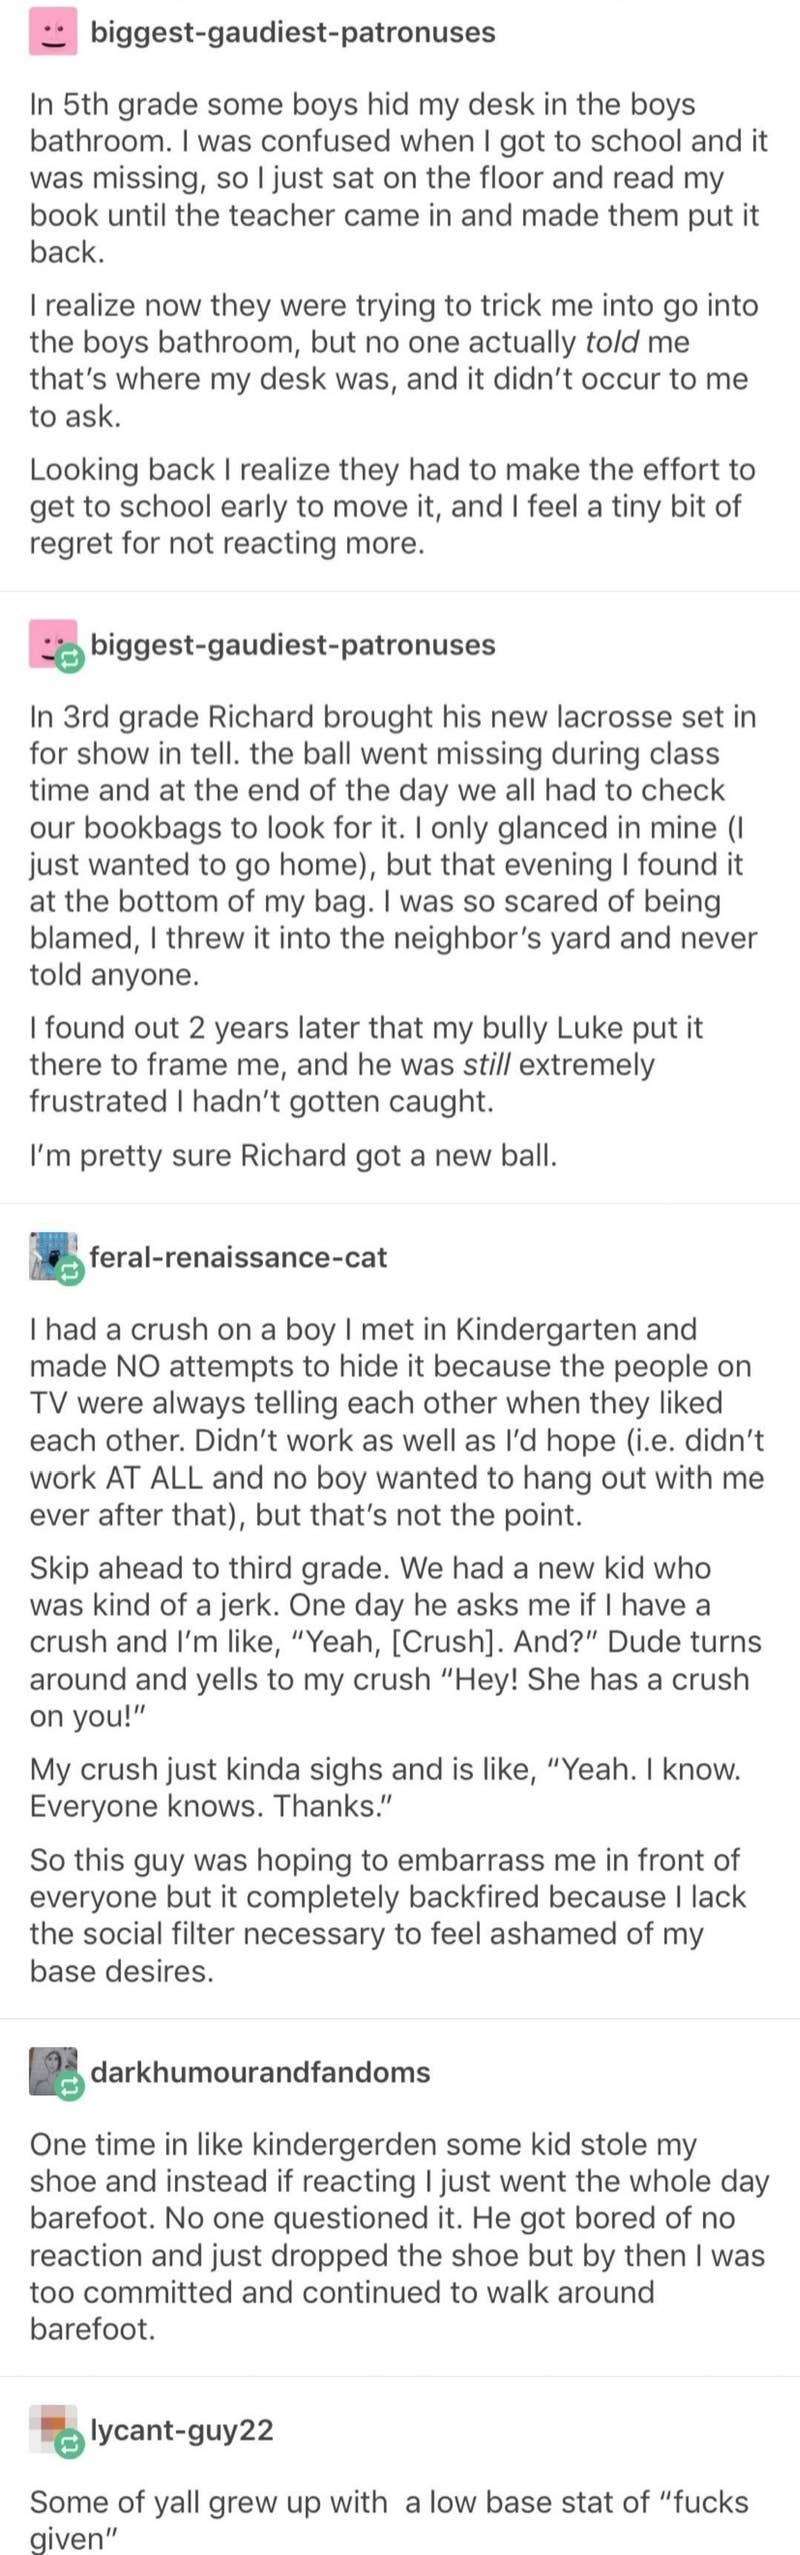Click the darkhumourandfandoms avatar picture
This screenshot has width=800, height=2555.
coord(47,2067)
